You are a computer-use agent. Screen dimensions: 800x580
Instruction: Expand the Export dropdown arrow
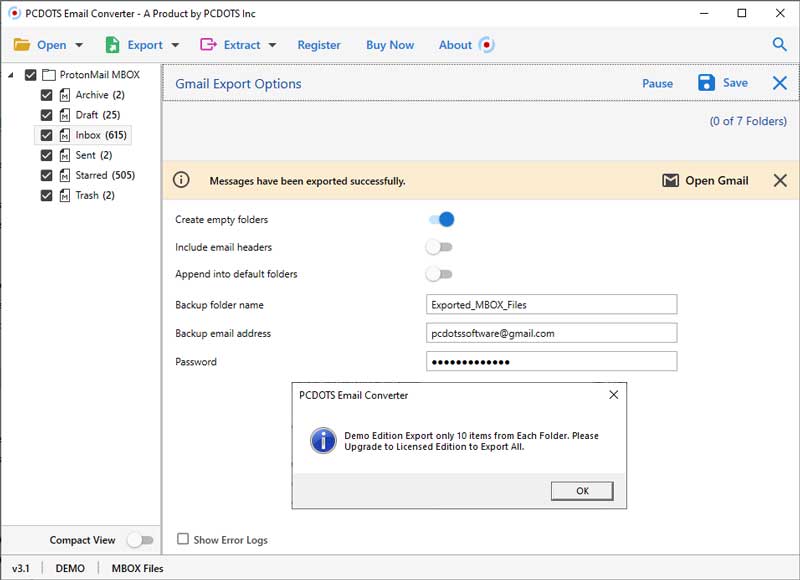coord(175,45)
